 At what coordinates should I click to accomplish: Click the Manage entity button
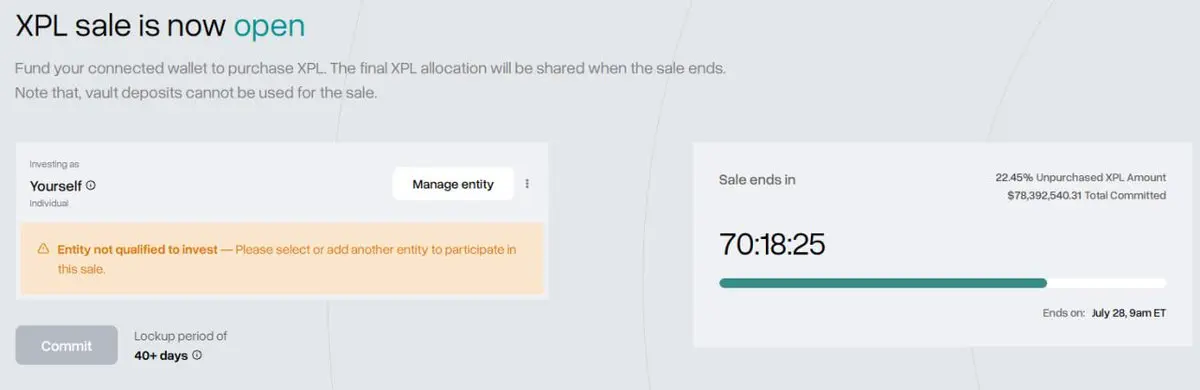453,184
